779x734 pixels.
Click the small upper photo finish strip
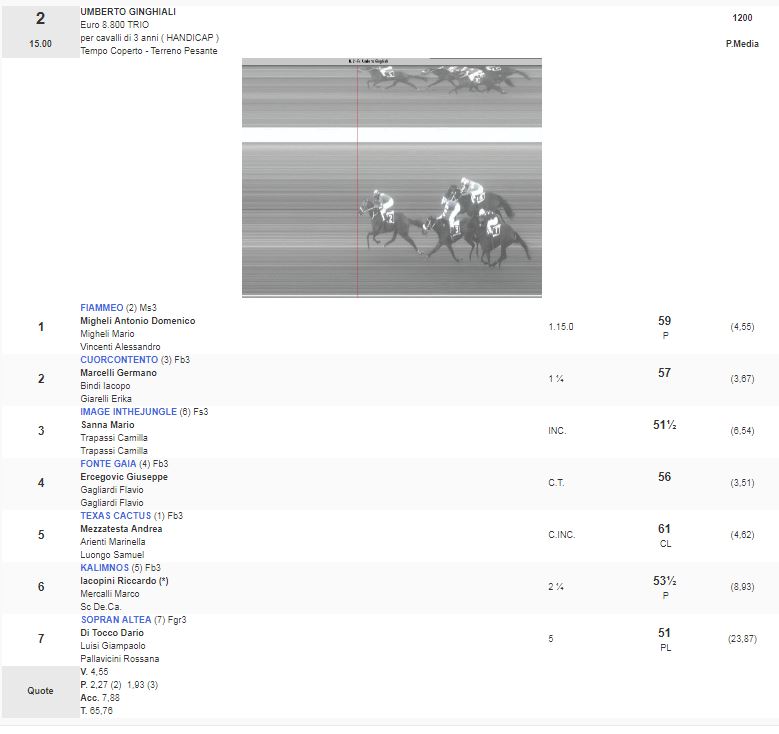[x=391, y=92]
